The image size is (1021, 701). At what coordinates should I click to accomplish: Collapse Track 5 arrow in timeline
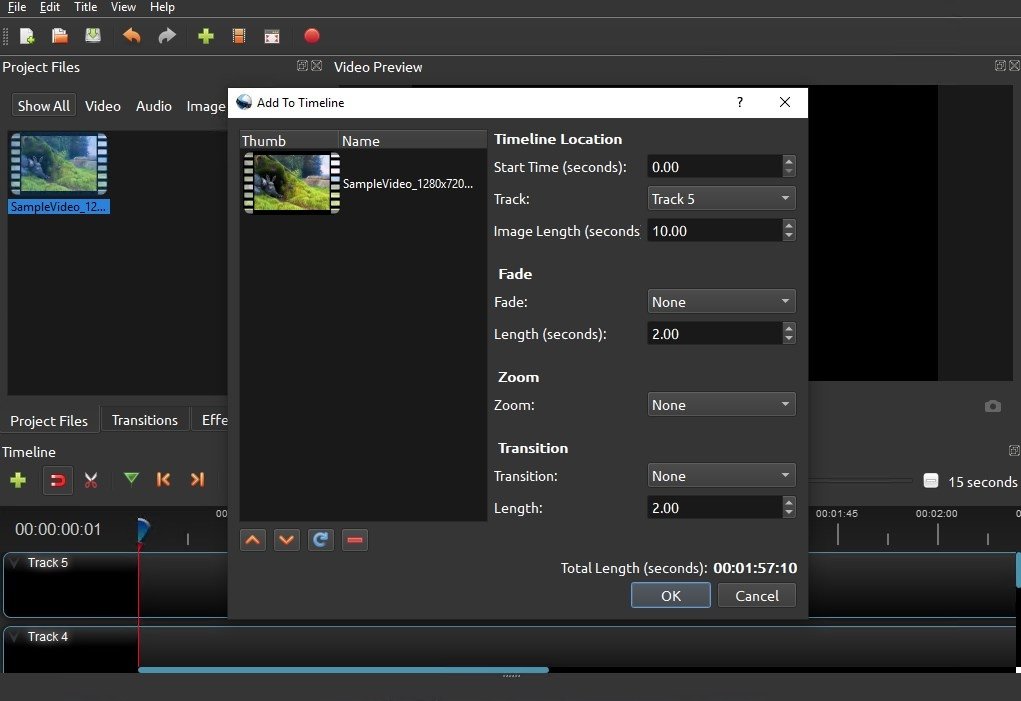click(16, 562)
